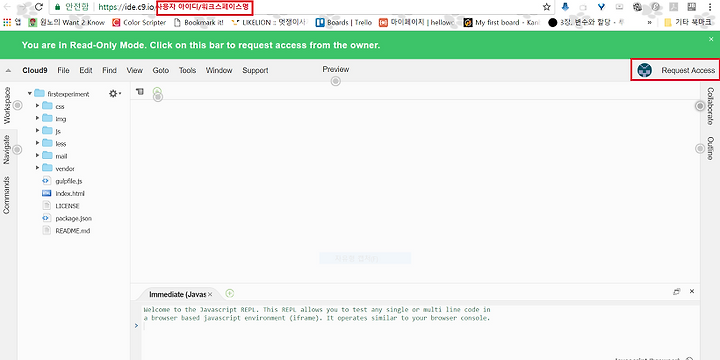Expand the css folder
Screen dimensions: 720x360
(38, 106)
